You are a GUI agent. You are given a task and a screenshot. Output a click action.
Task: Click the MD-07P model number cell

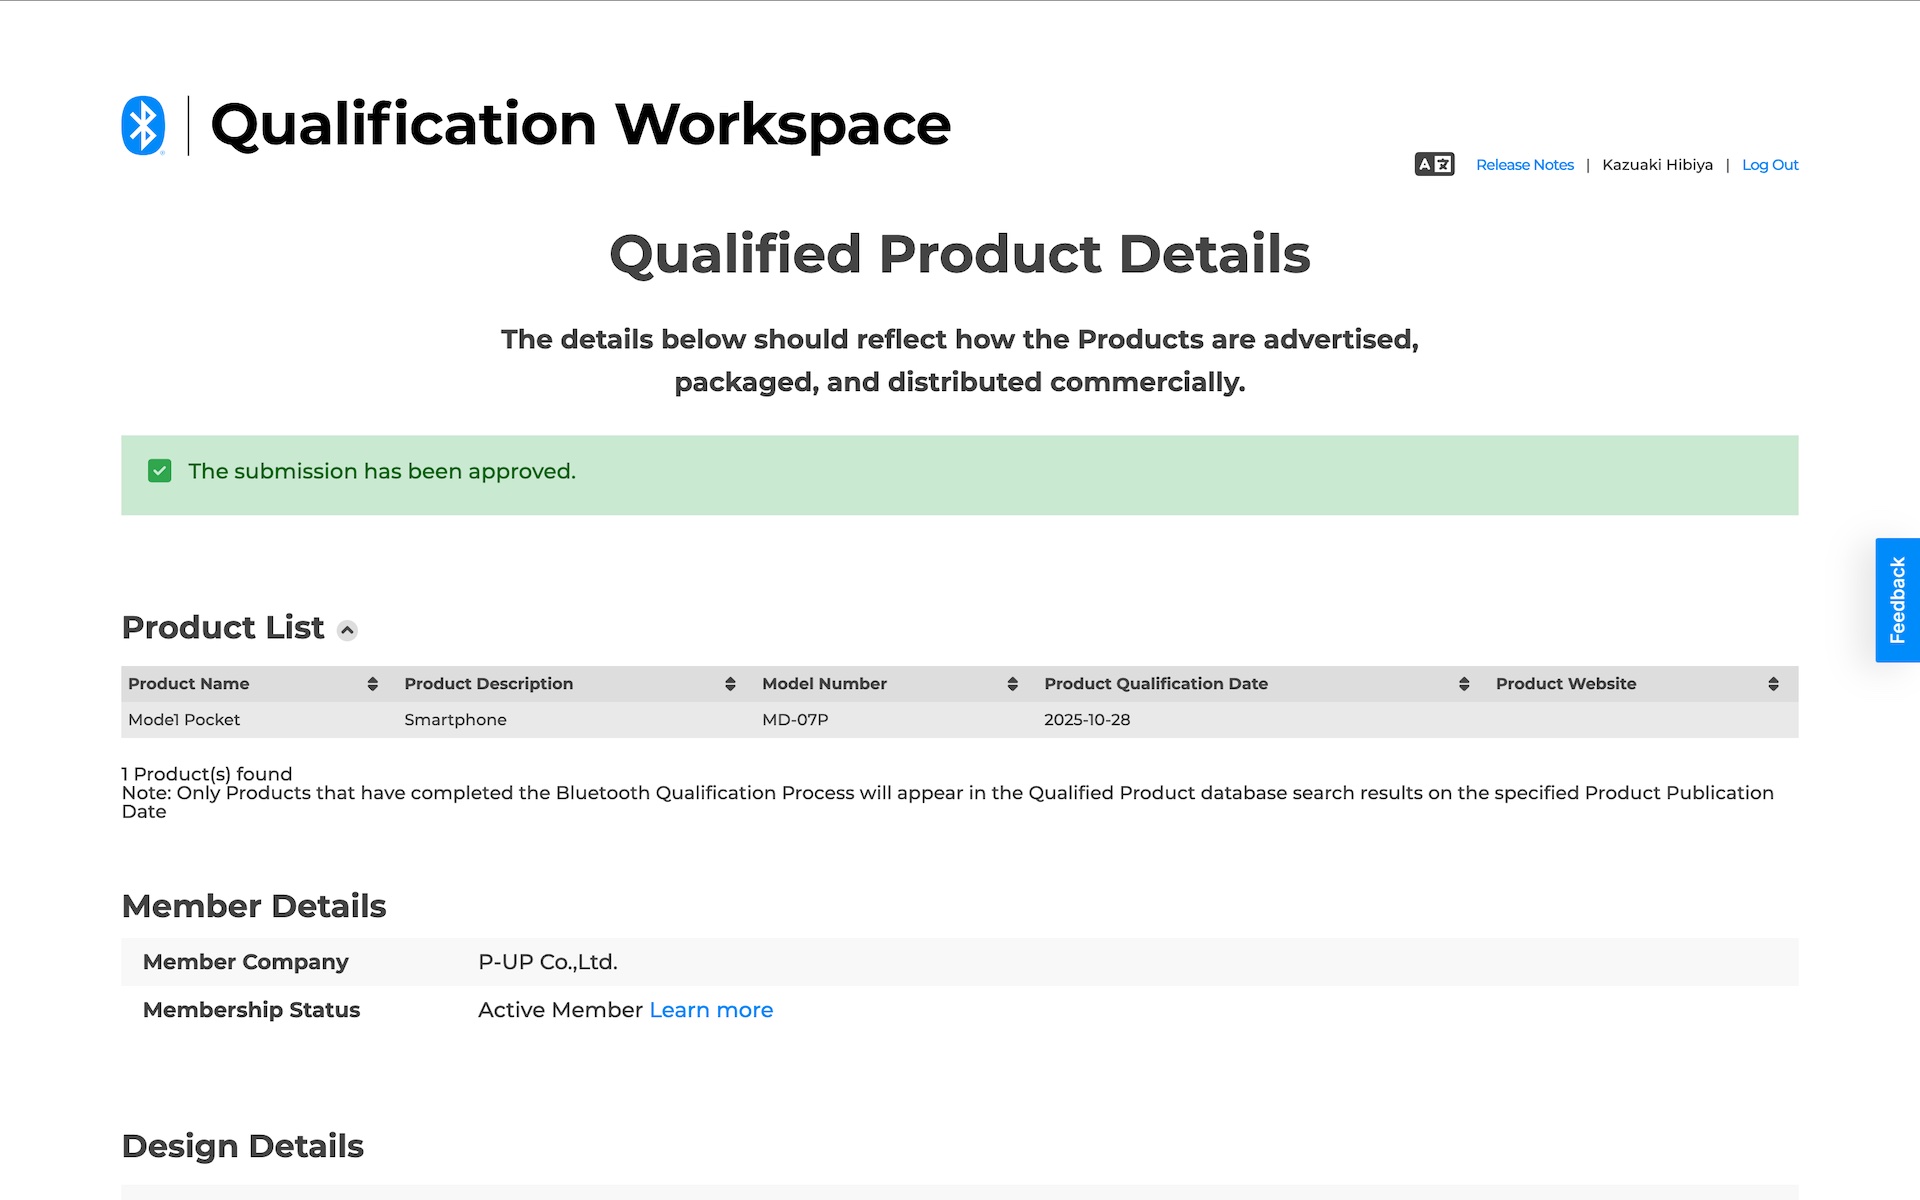coord(795,720)
